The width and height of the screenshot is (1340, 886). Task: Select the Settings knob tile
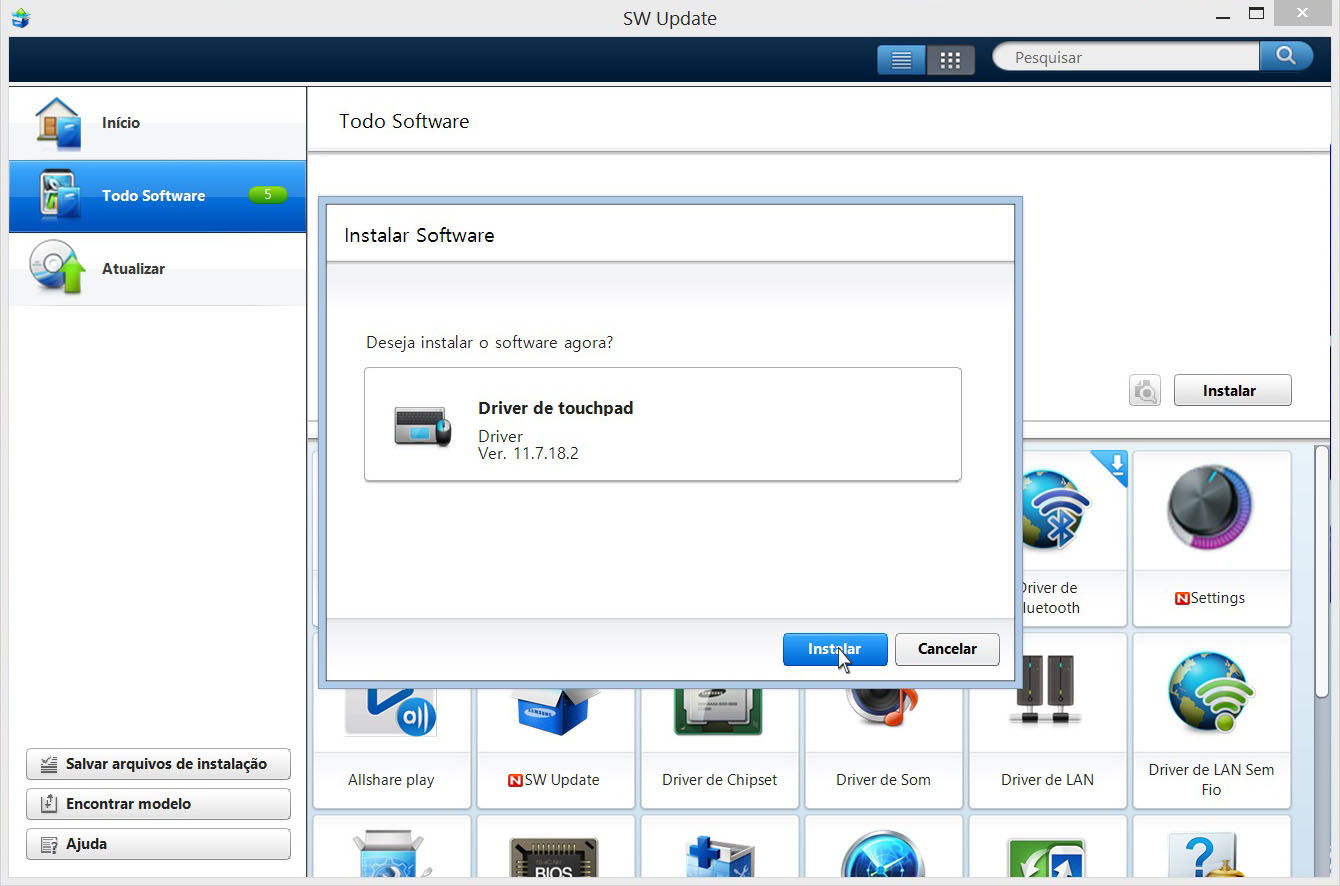tap(1212, 538)
